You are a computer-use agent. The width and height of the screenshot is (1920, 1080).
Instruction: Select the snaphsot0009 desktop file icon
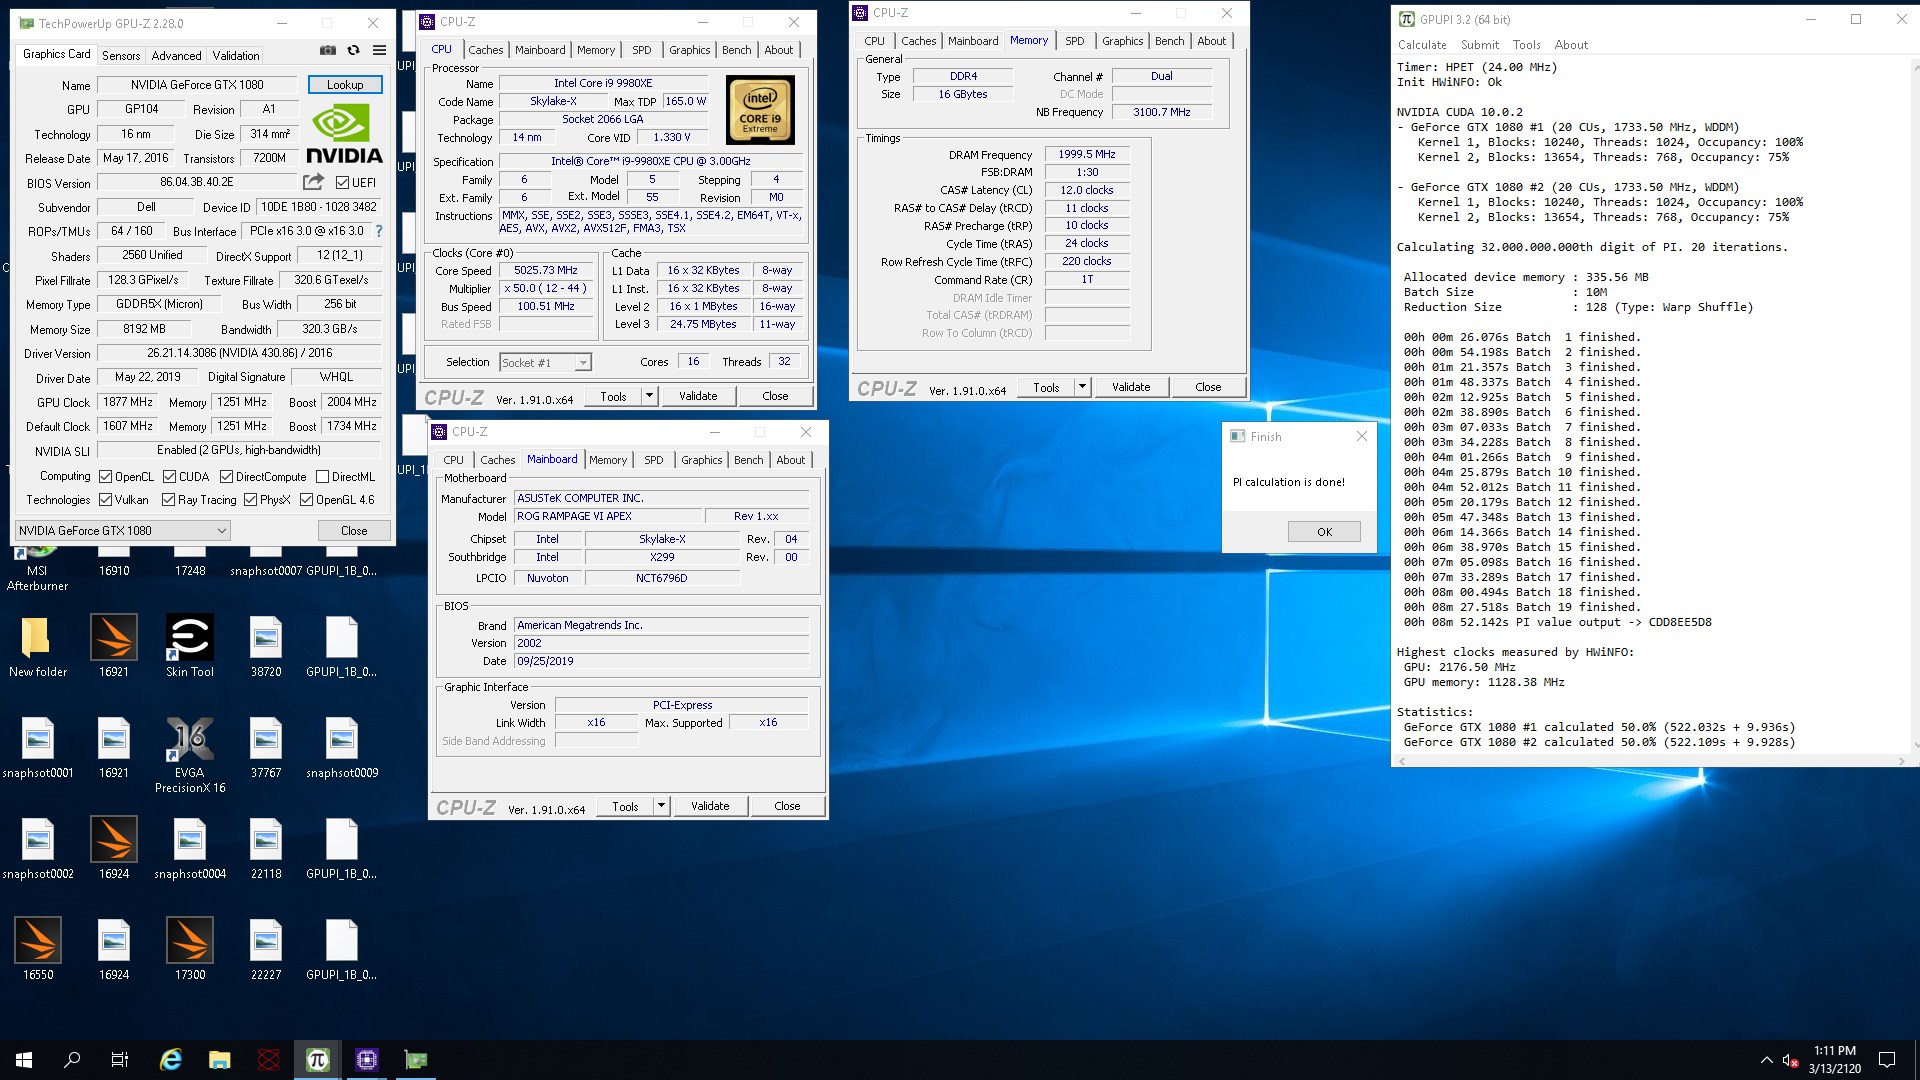click(342, 747)
